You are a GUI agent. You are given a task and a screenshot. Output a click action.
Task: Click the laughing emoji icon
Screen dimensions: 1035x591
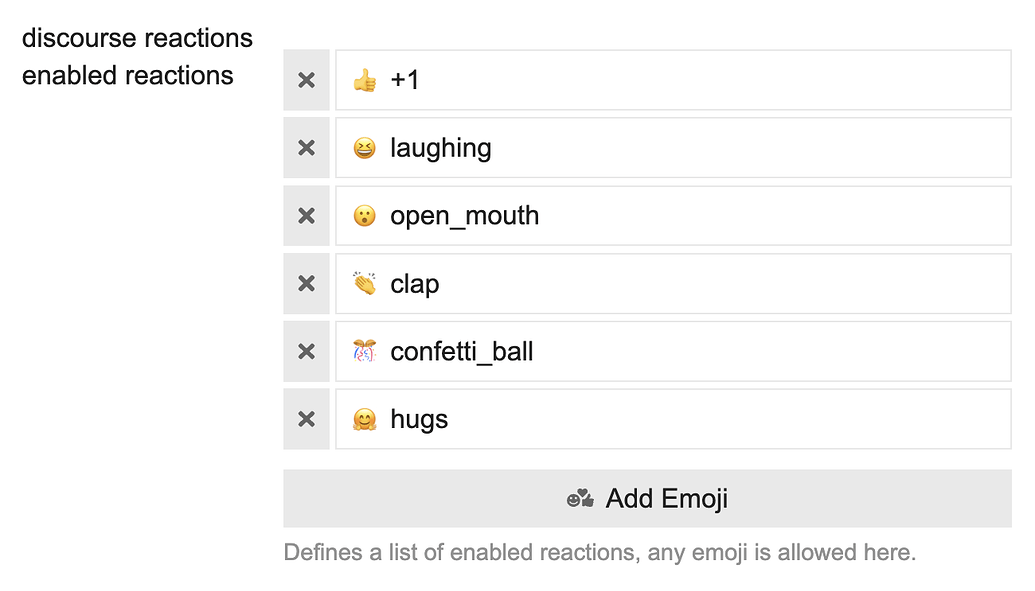(x=365, y=147)
